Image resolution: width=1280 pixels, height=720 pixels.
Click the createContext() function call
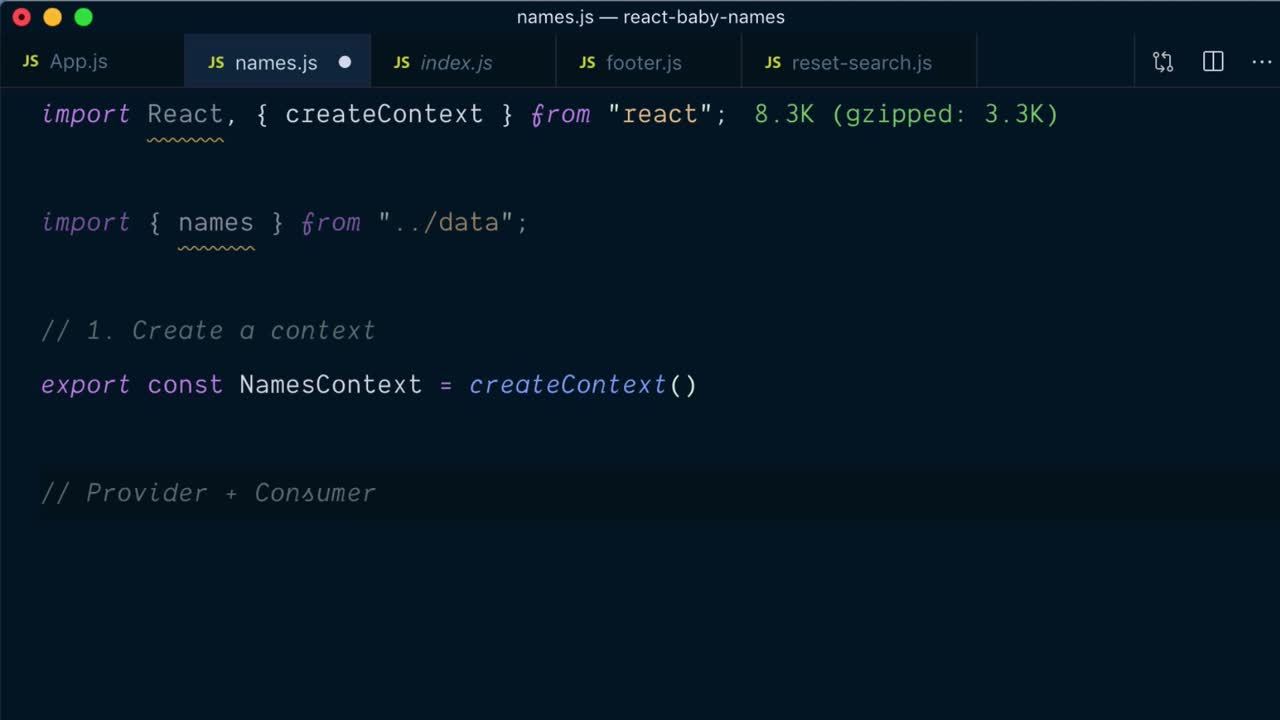click(x=583, y=385)
